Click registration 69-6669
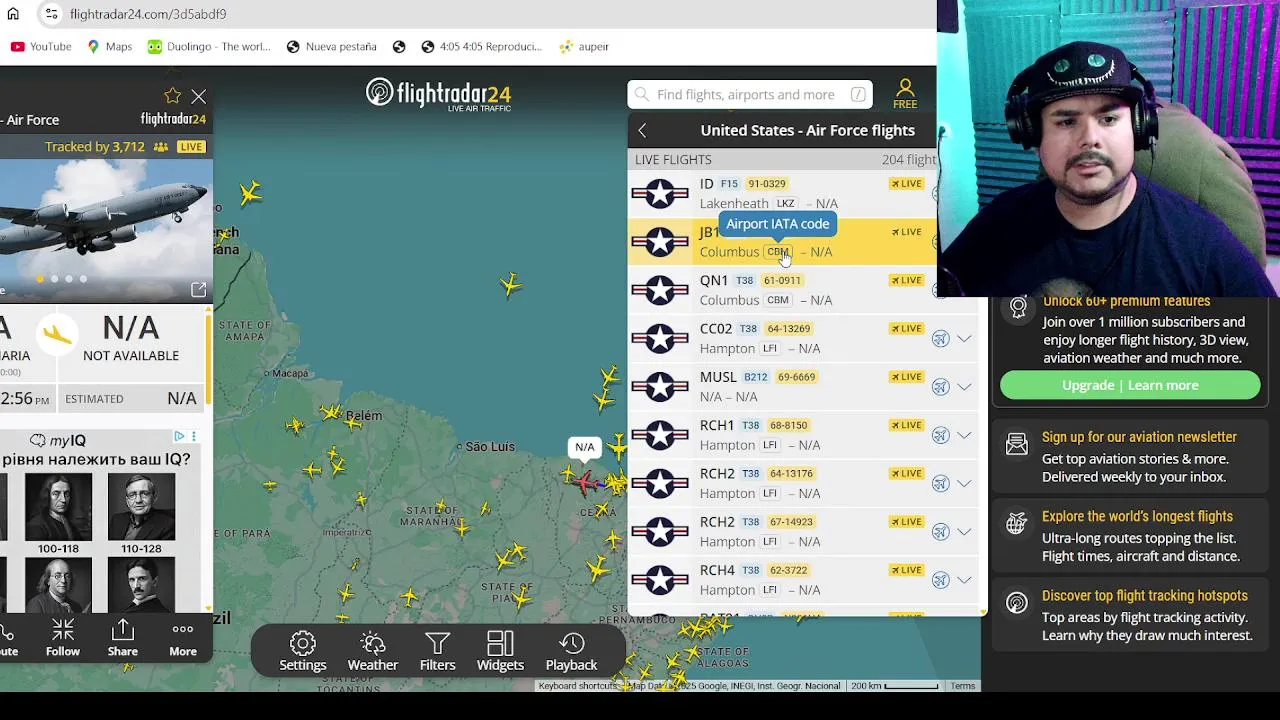The width and height of the screenshot is (1280, 720). pyautogui.click(x=797, y=377)
